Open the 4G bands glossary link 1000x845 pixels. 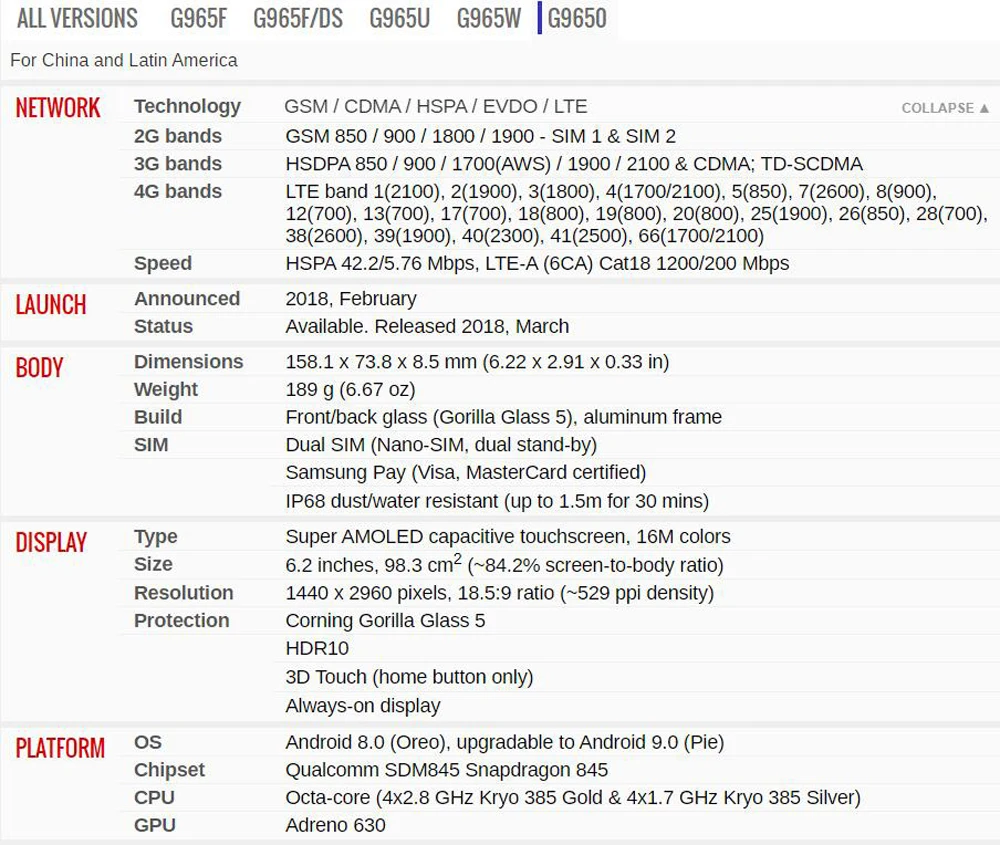178,191
